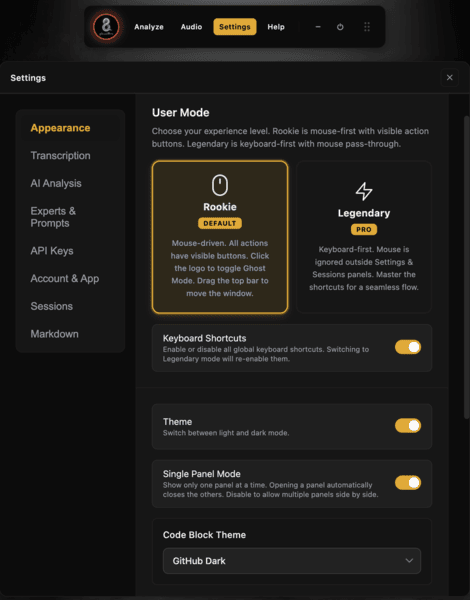Click the Keyboard Shortcuts title text

pyautogui.click(x=204, y=338)
